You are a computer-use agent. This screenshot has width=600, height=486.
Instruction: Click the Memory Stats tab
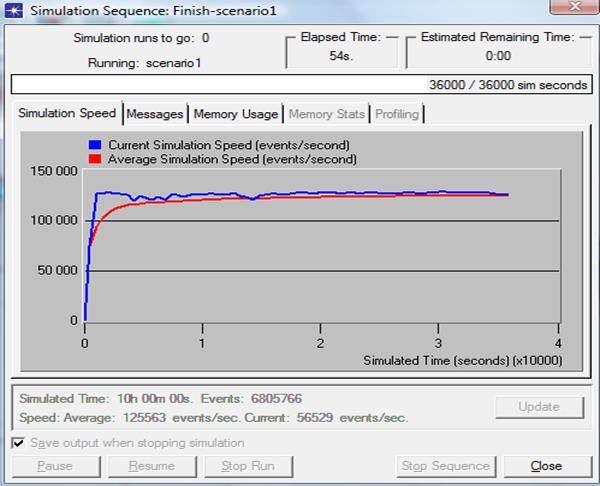coord(327,114)
